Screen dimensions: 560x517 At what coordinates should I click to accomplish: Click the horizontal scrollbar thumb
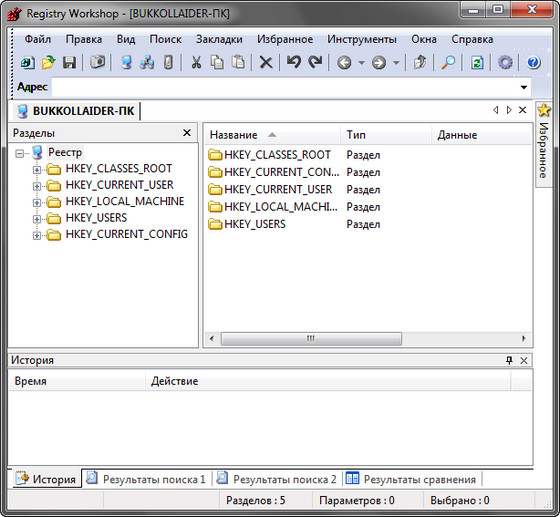pos(311,338)
